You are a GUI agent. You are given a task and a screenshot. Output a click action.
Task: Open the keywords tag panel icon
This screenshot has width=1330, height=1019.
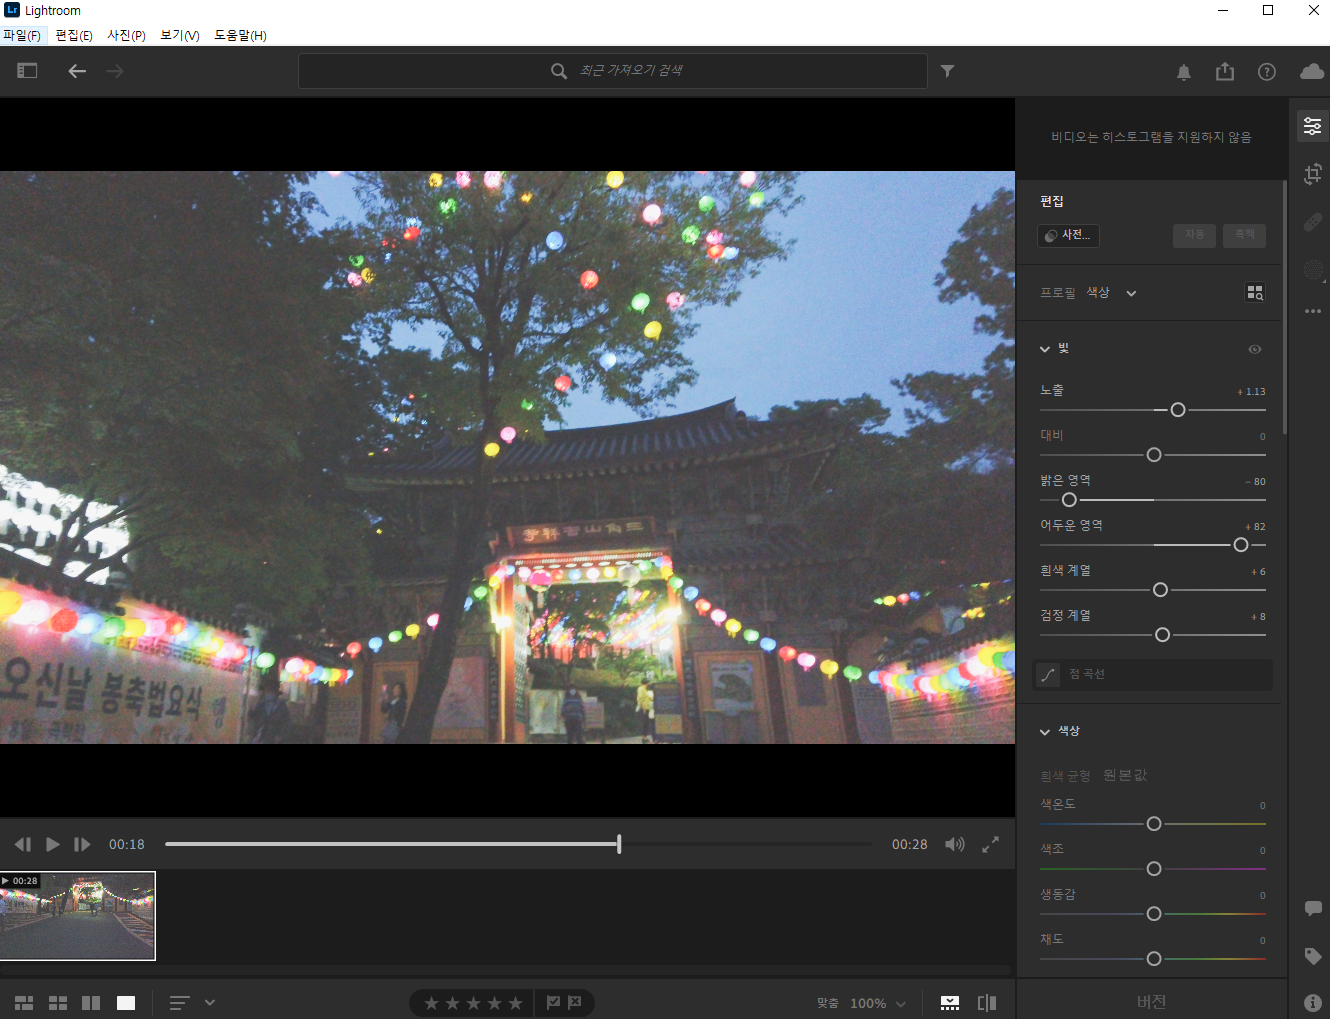[1313, 956]
